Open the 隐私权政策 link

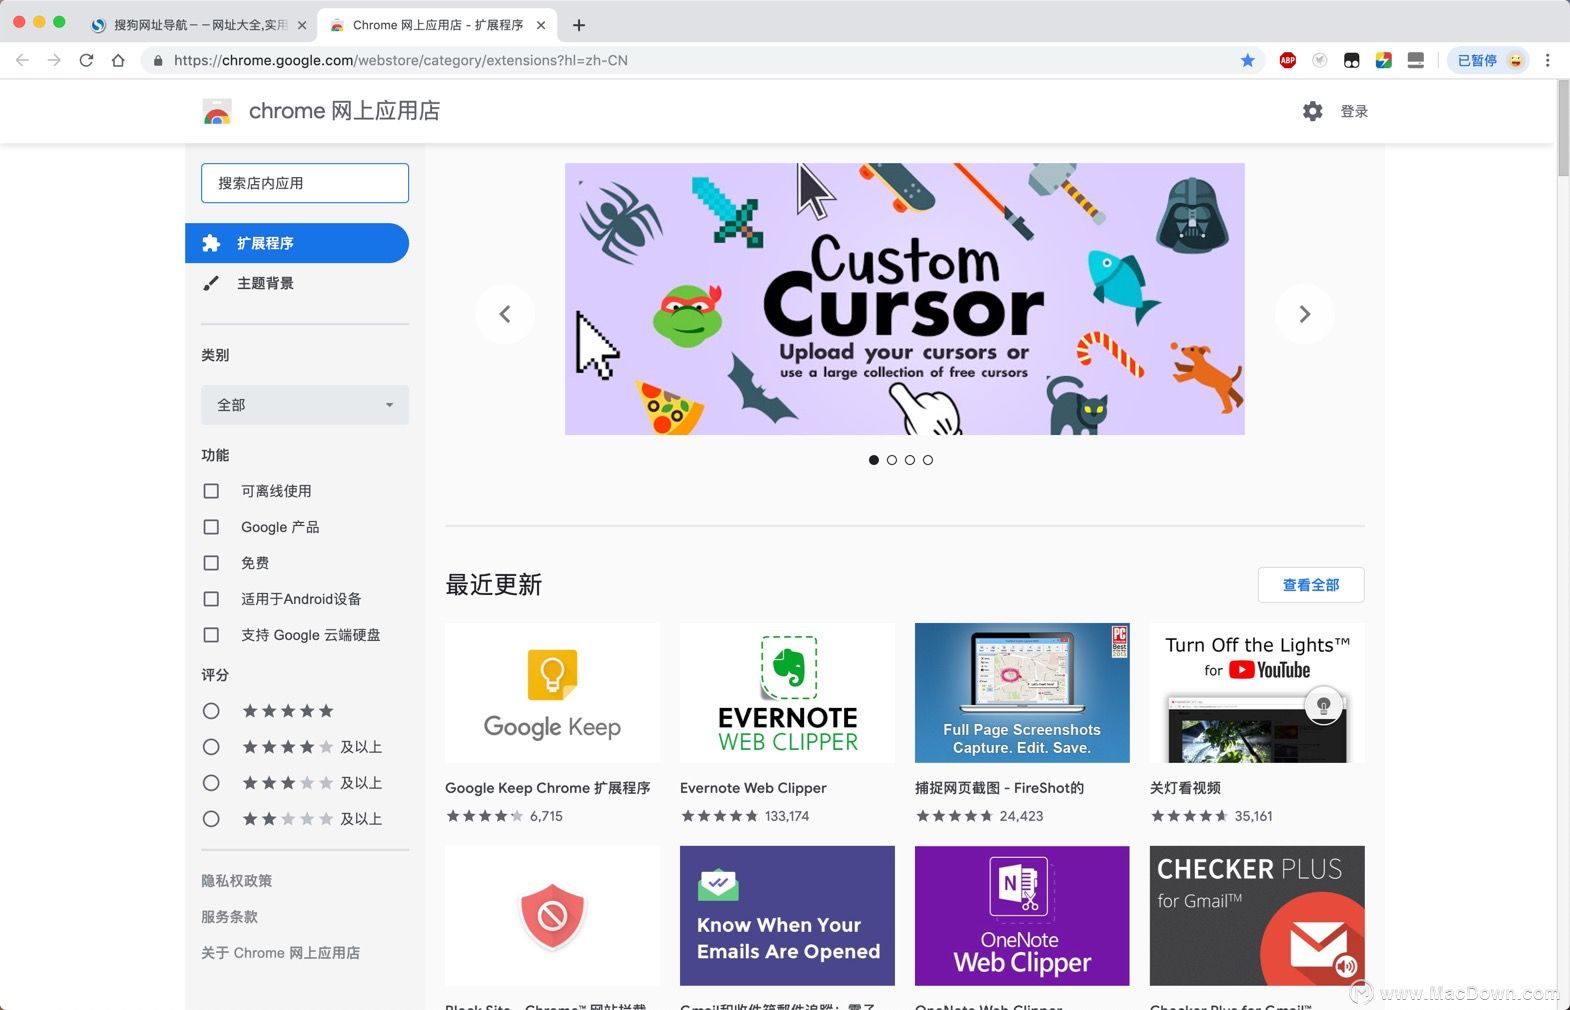pos(237,881)
